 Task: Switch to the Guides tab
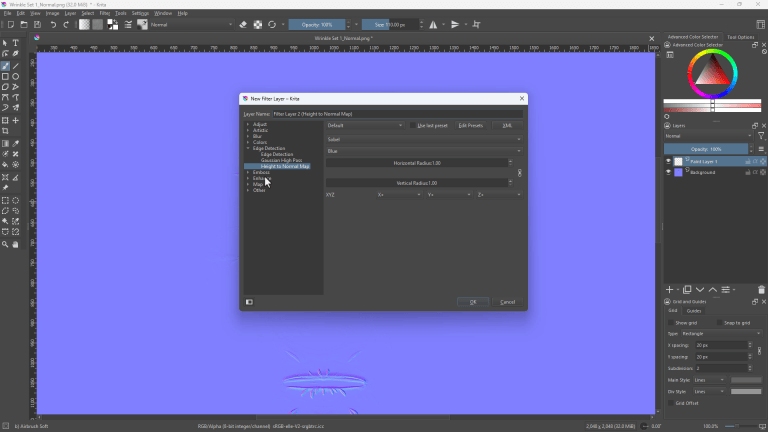[x=694, y=311]
